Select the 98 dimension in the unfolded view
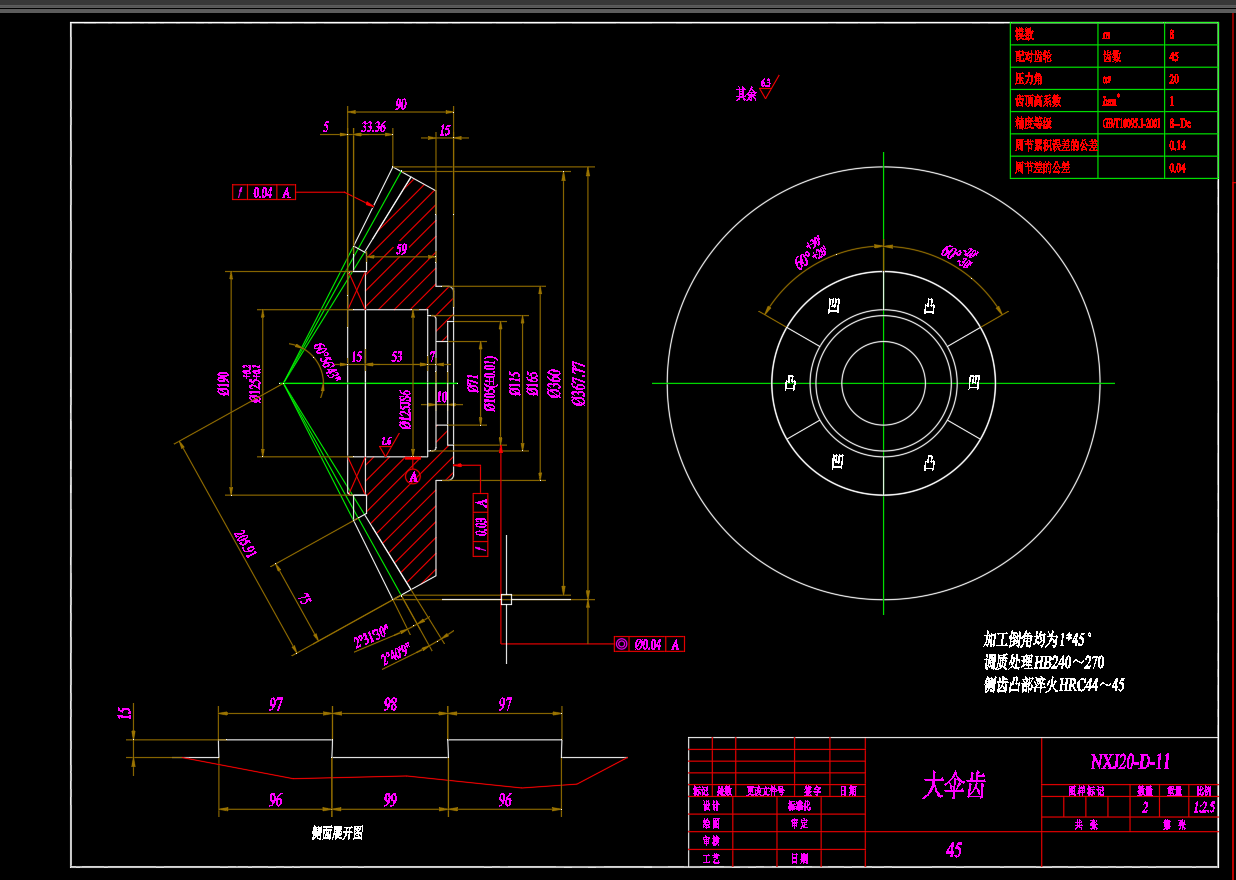The height and width of the screenshot is (880, 1236). [390, 704]
